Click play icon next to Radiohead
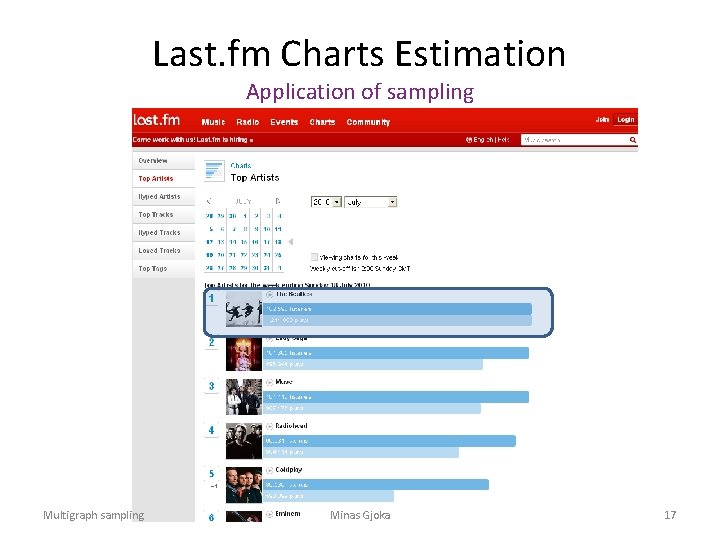The width and height of the screenshot is (720, 540). tap(270, 426)
